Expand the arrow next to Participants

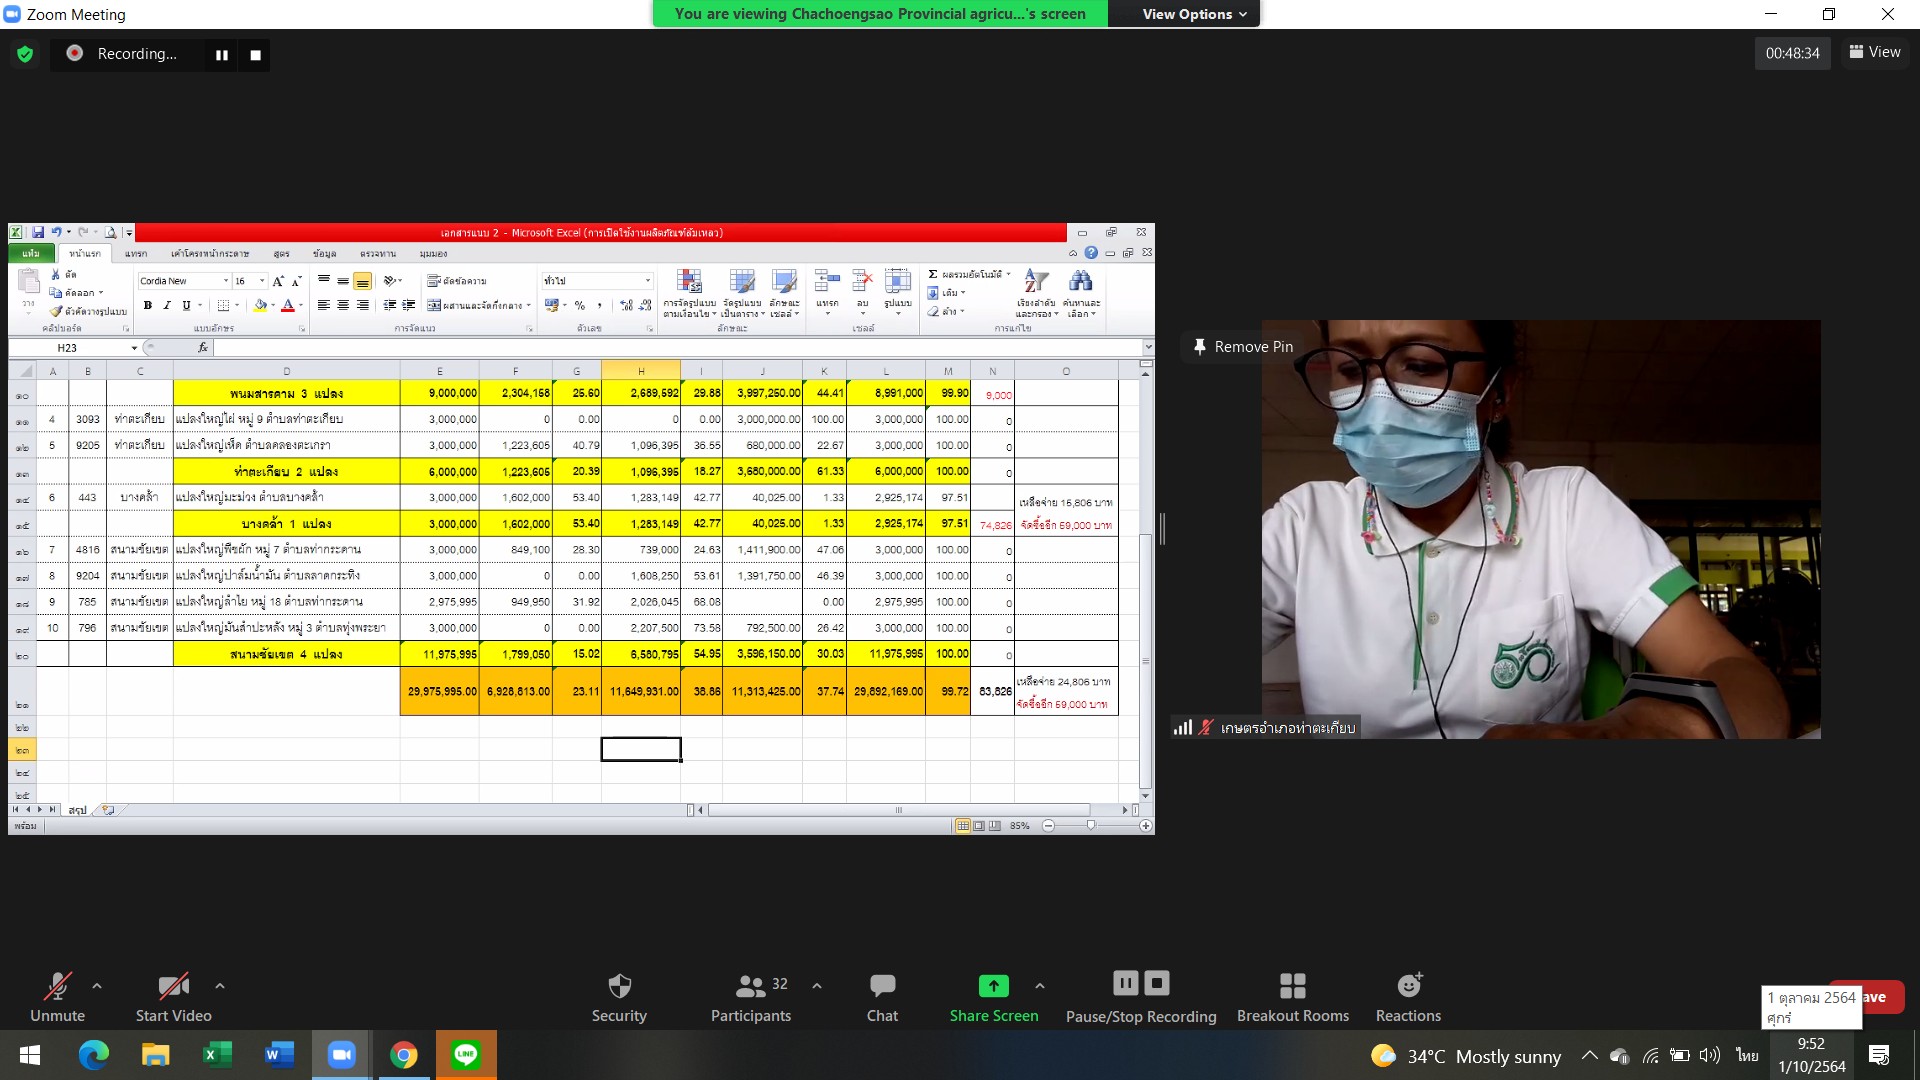(x=817, y=986)
